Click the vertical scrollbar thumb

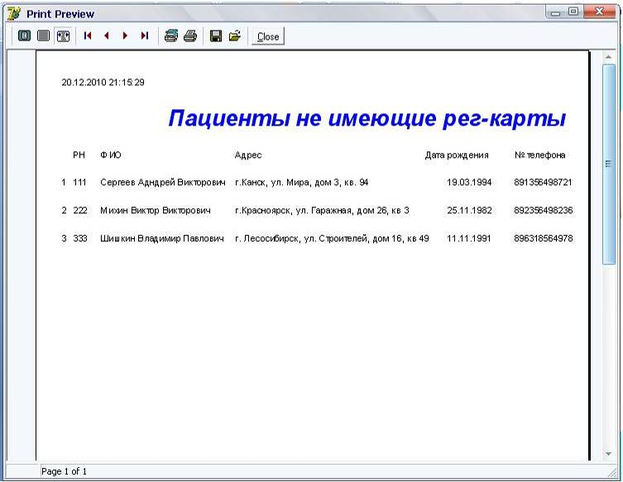608,164
